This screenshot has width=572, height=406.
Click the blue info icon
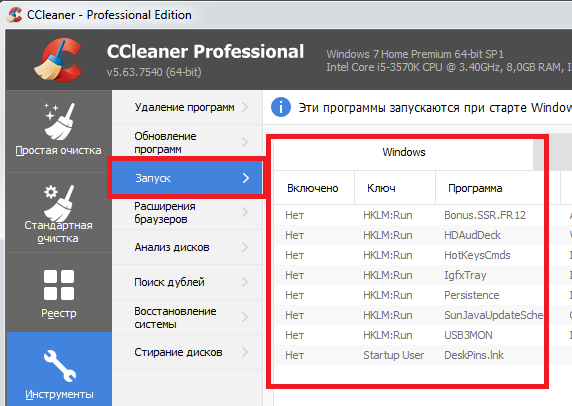point(281,108)
